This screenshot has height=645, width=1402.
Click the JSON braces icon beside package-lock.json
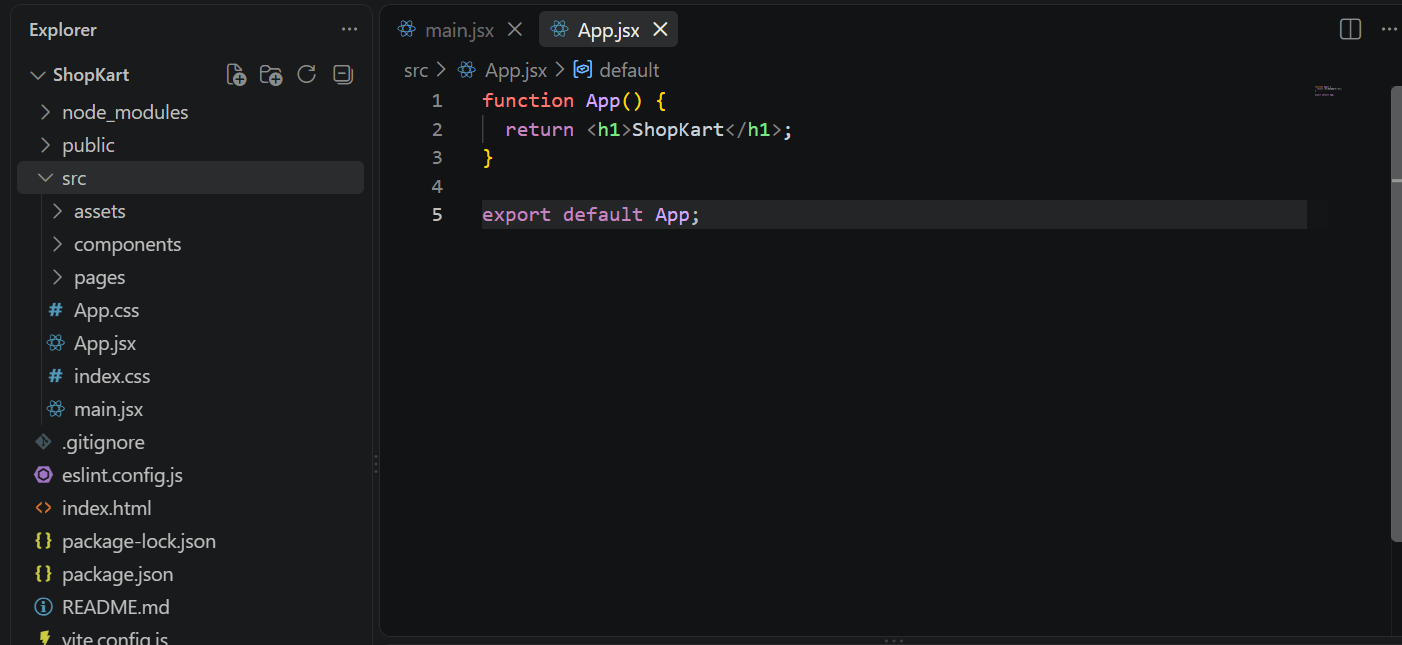click(x=43, y=541)
